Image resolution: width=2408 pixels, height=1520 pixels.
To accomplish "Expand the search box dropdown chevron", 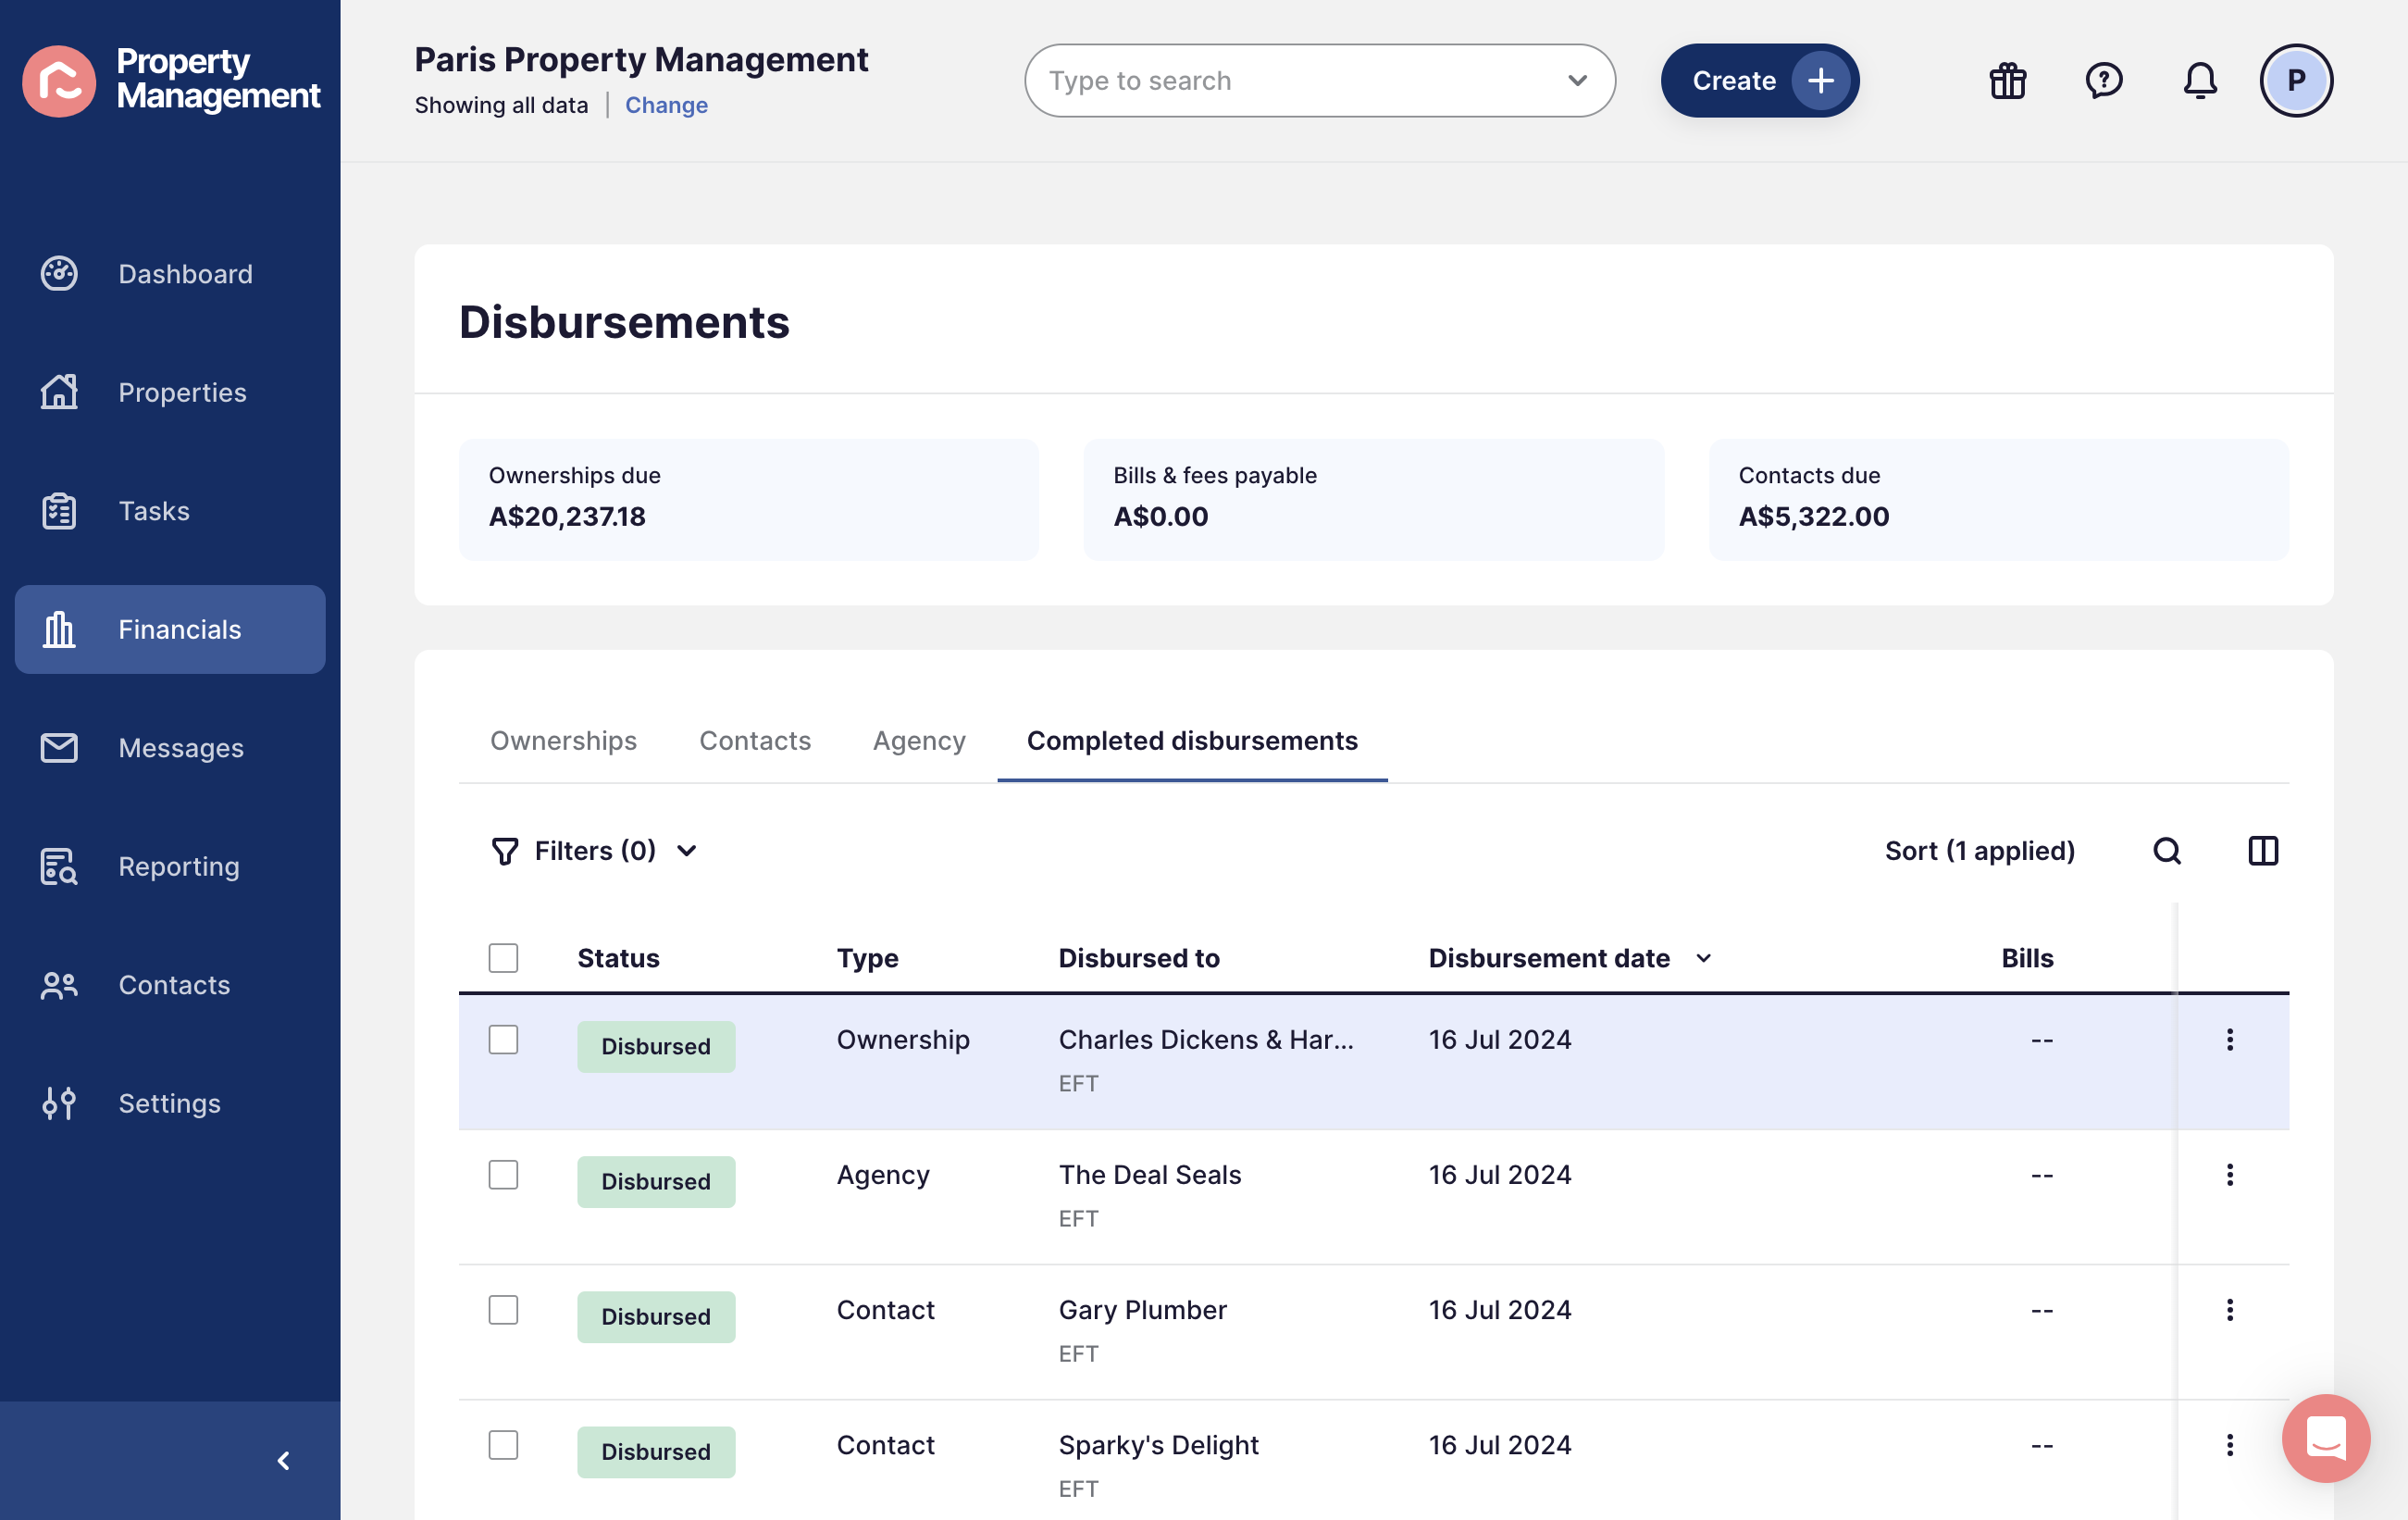I will click(1577, 80).
